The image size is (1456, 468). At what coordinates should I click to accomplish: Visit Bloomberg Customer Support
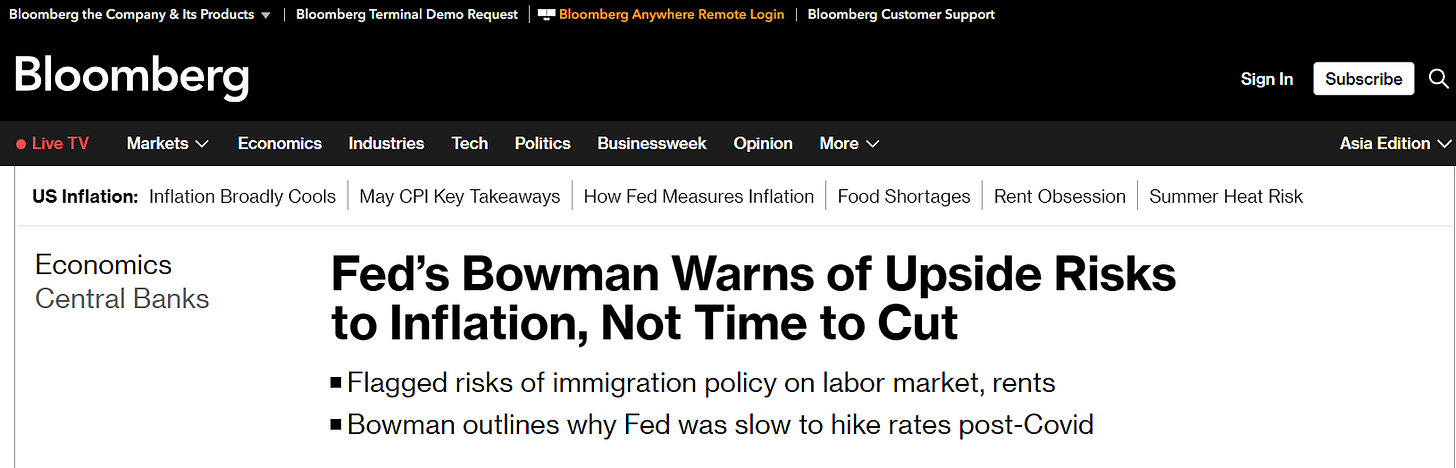pos(901,15)
